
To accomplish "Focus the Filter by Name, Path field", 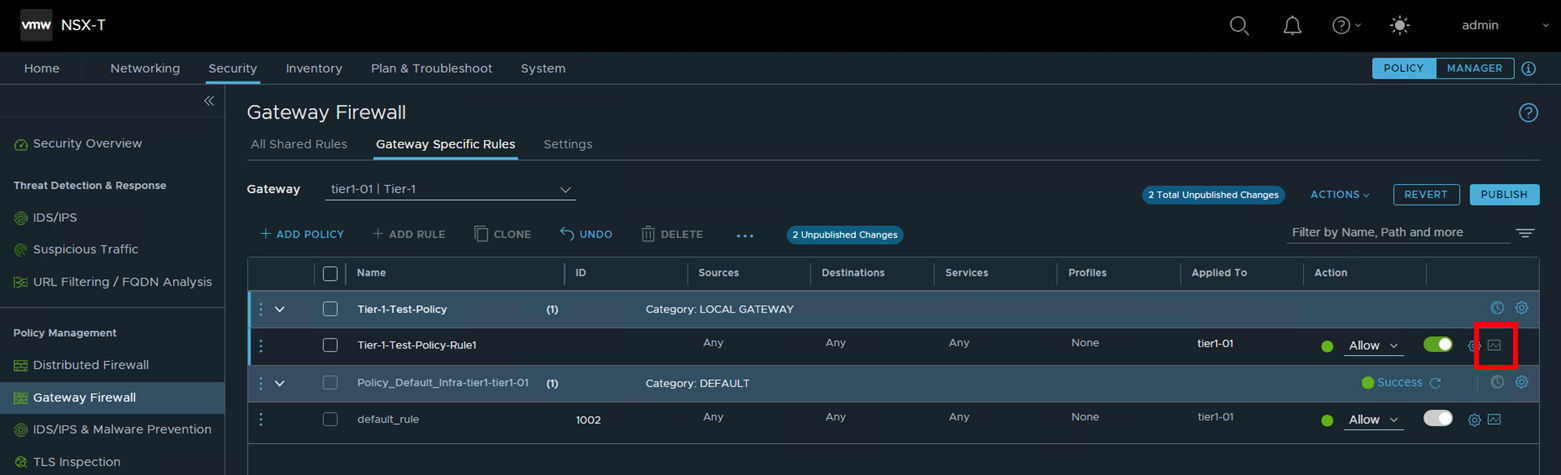I will click(1398, 232).
